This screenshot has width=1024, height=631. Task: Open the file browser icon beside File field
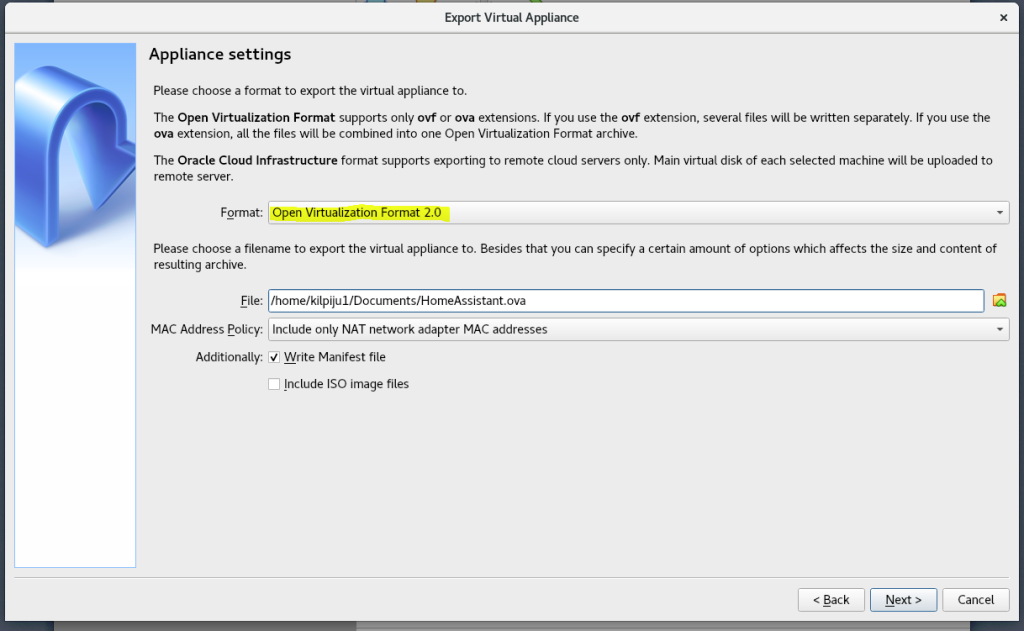click(999, 300)
